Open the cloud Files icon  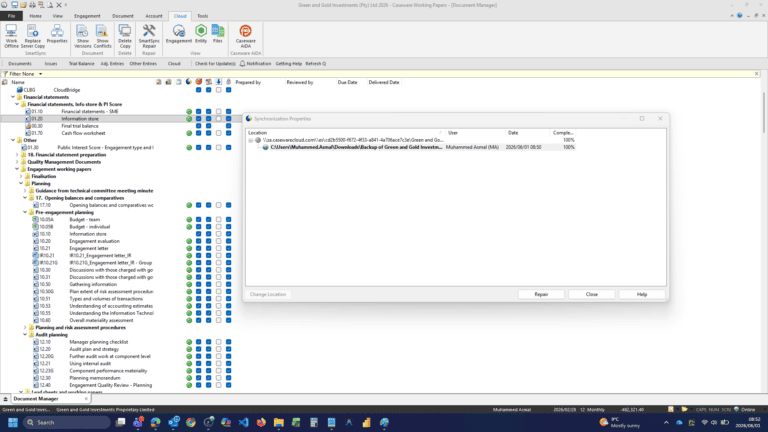(217, 34)
